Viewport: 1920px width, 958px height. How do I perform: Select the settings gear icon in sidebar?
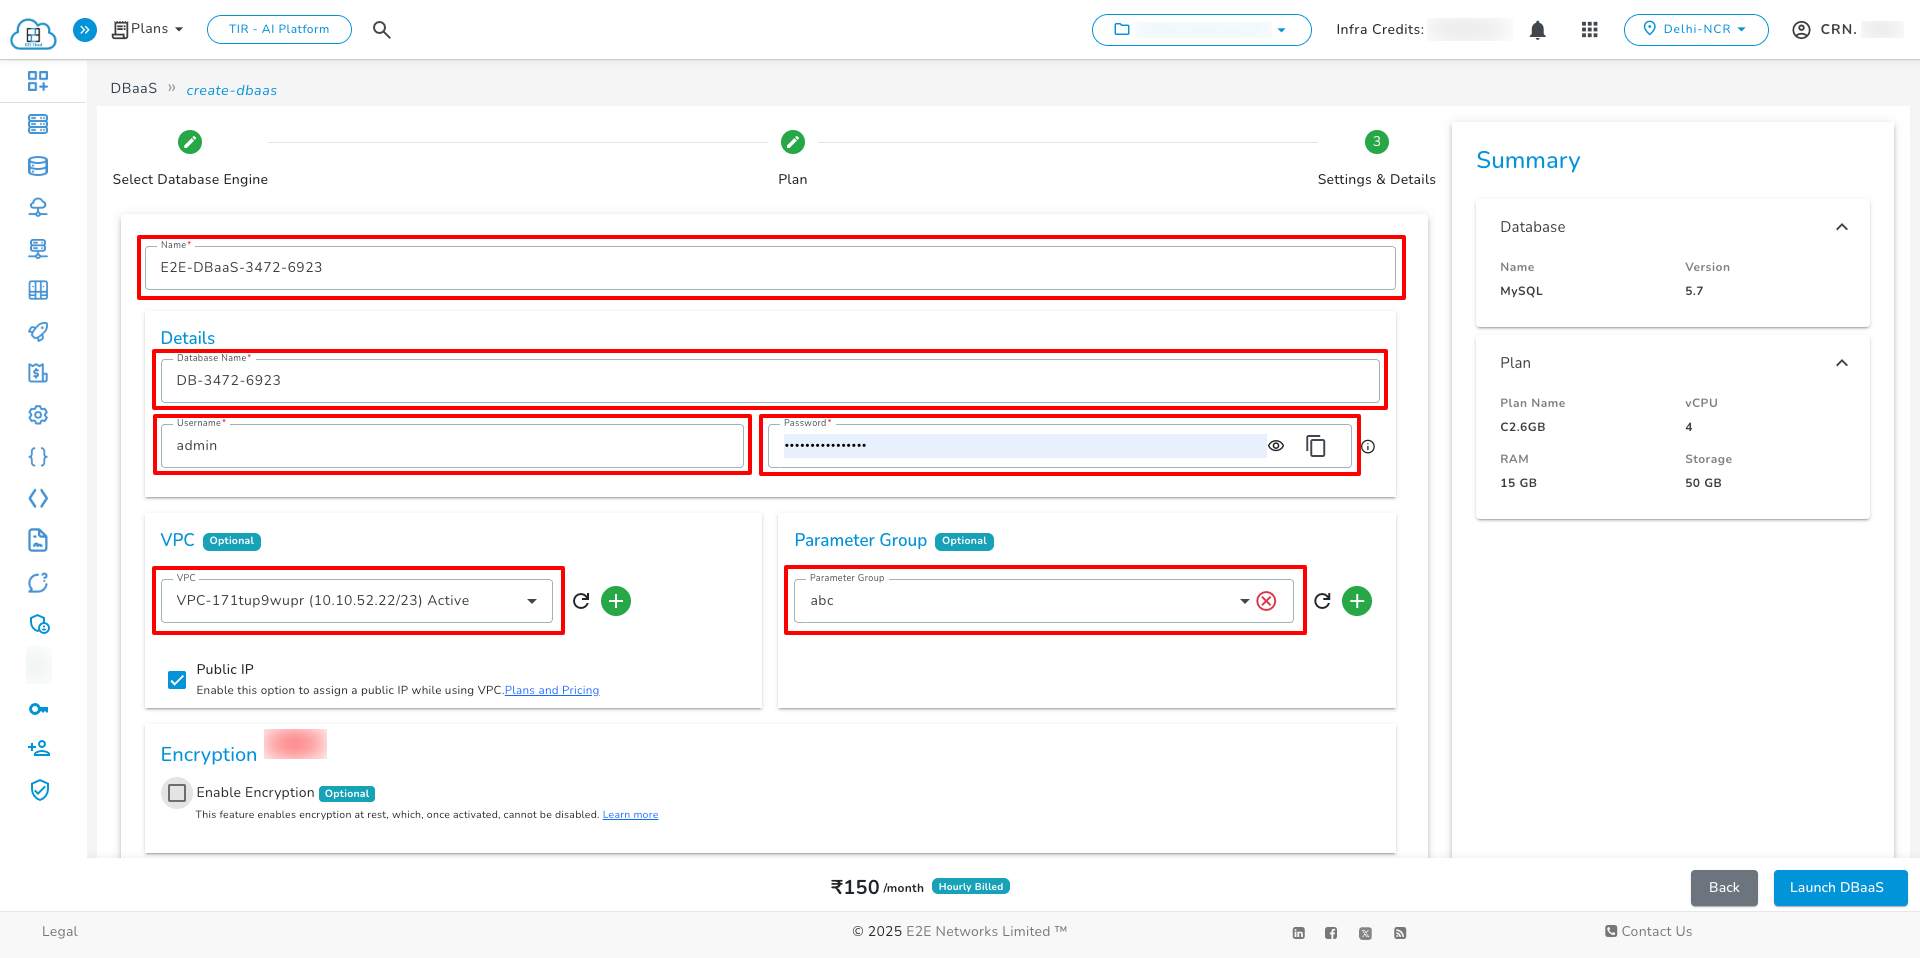point(38,415)
